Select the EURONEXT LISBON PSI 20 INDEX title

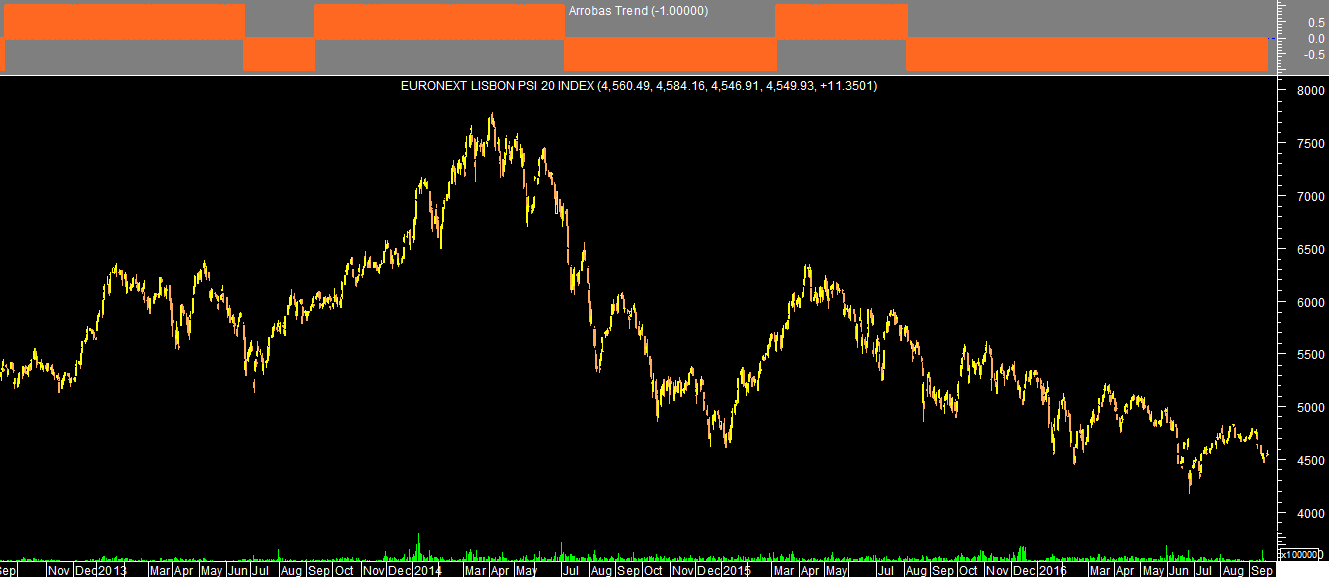coord(639,87)
